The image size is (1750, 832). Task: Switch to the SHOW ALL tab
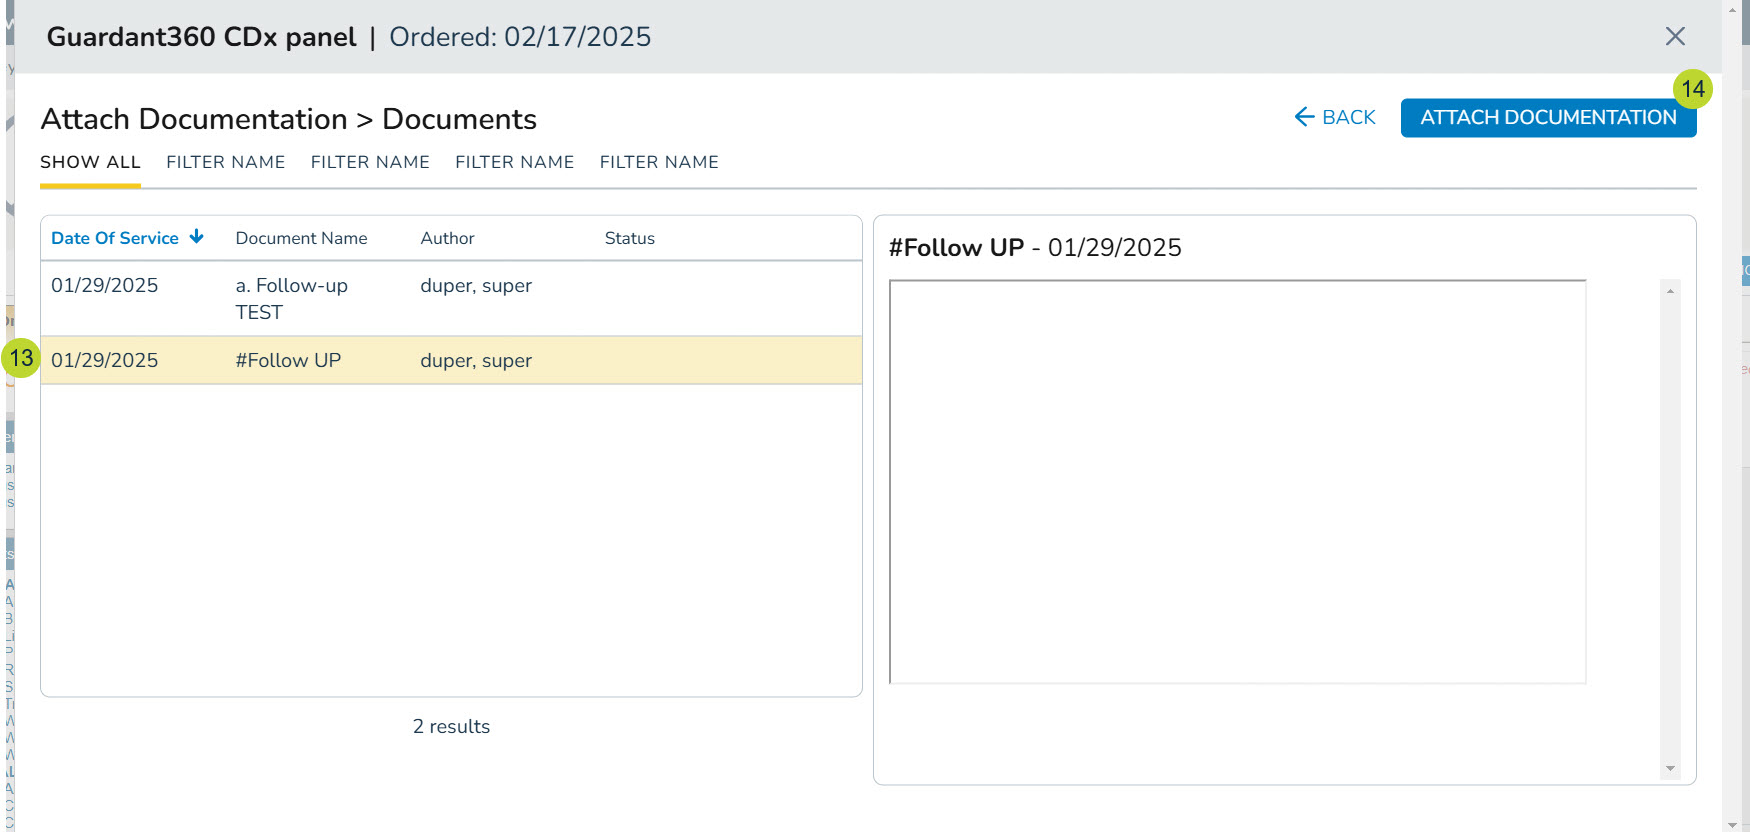click(90, 162)
